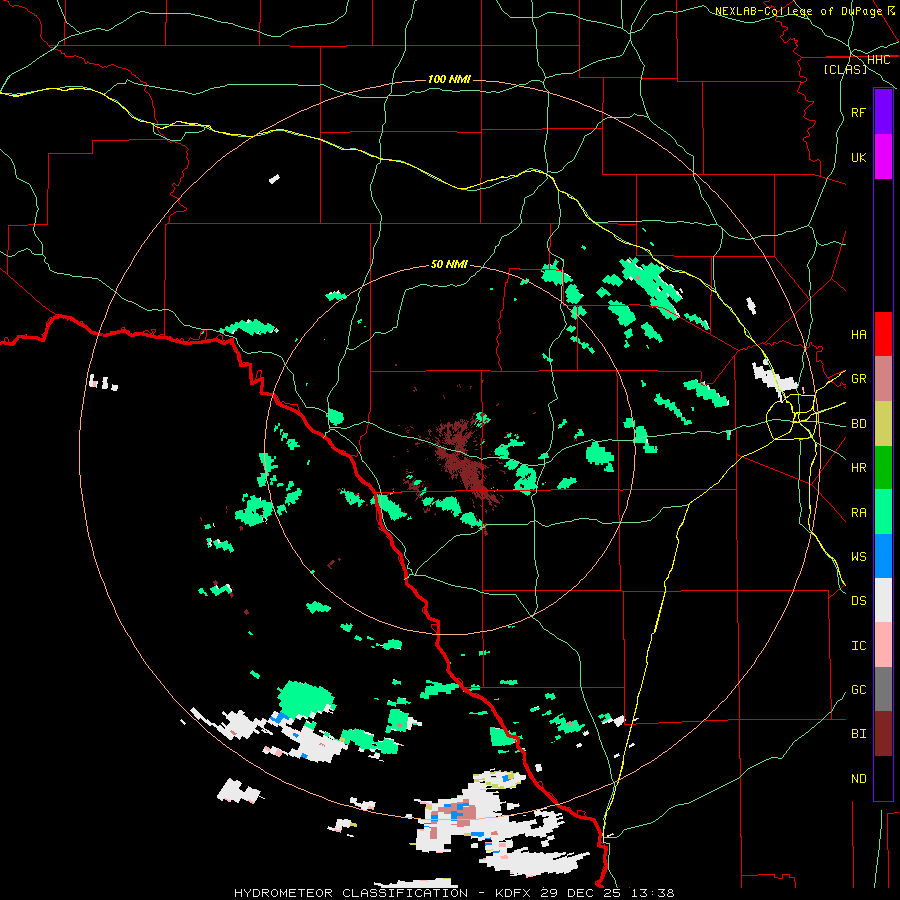Click the 'WS' legend label
The width and height of the screenshot is (900, 900).
coord(858,557)
